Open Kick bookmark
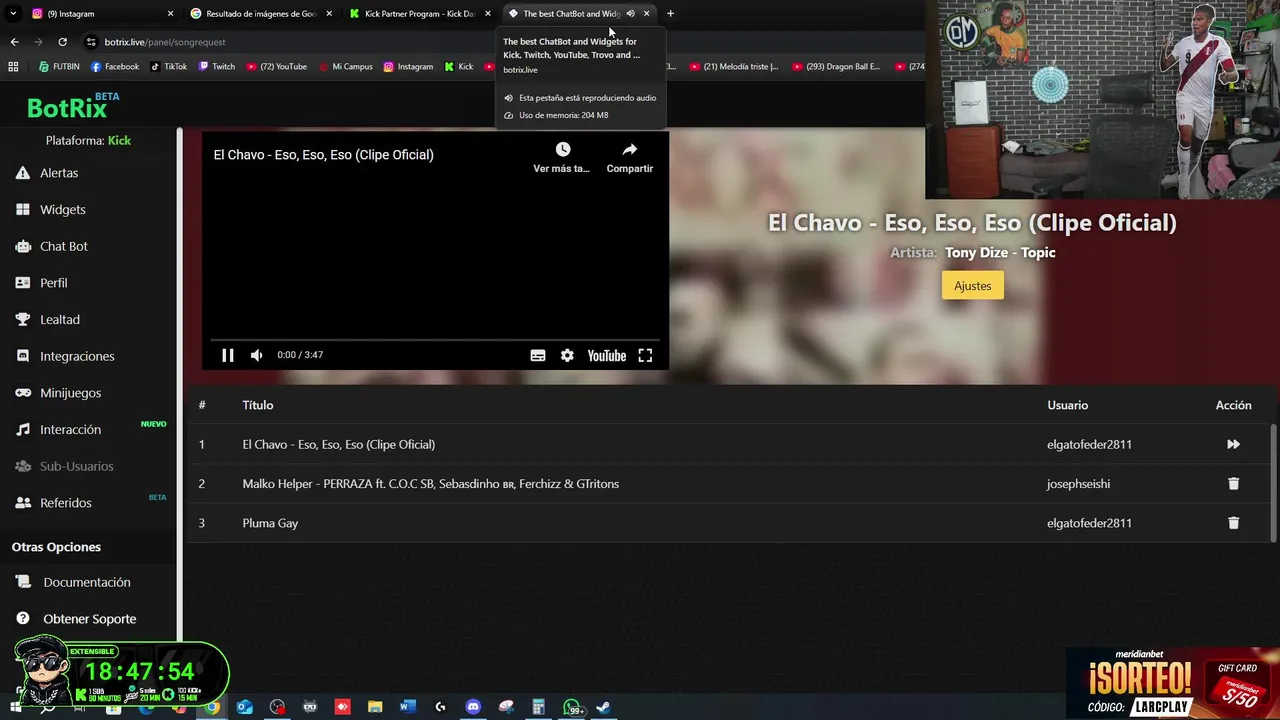This screenshot has width=1280, height=720. [459, 67]
